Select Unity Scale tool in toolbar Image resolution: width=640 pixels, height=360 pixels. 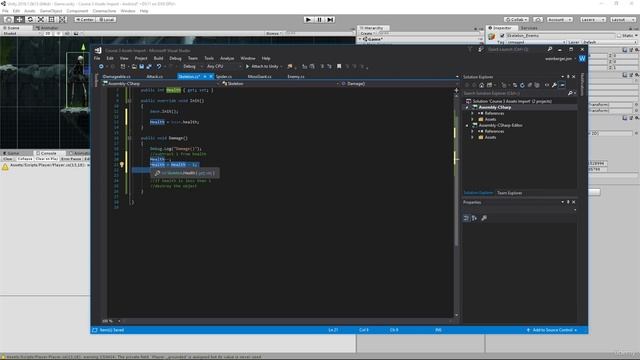coord(41,19)
